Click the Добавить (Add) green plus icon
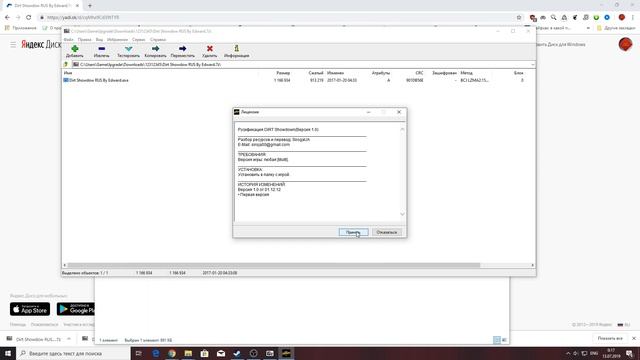 (75, 49)
